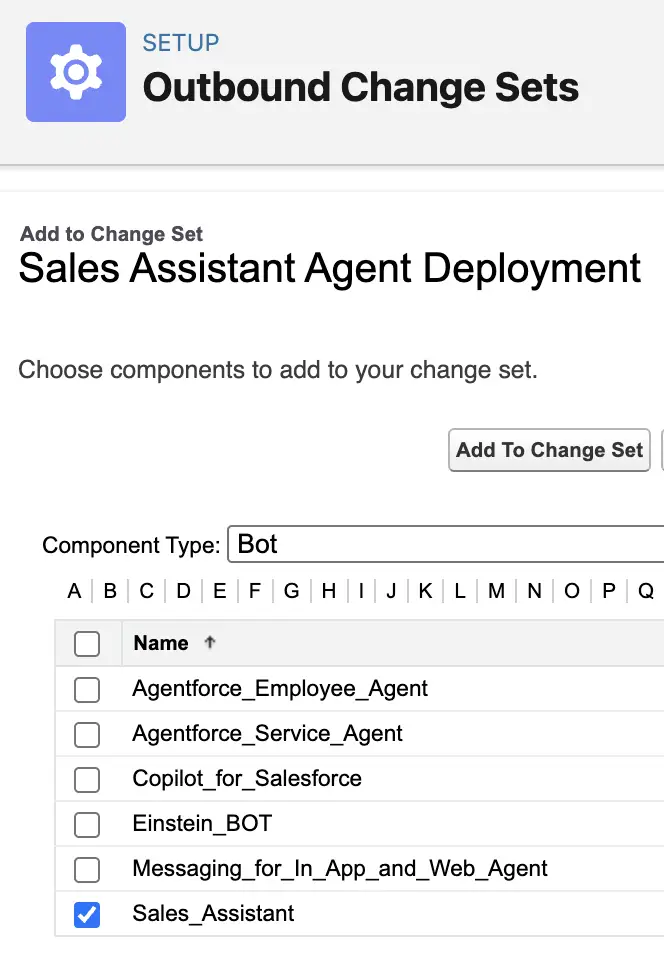
Task: Click the Add To Change Set button
Action: (x=549, y=450)
